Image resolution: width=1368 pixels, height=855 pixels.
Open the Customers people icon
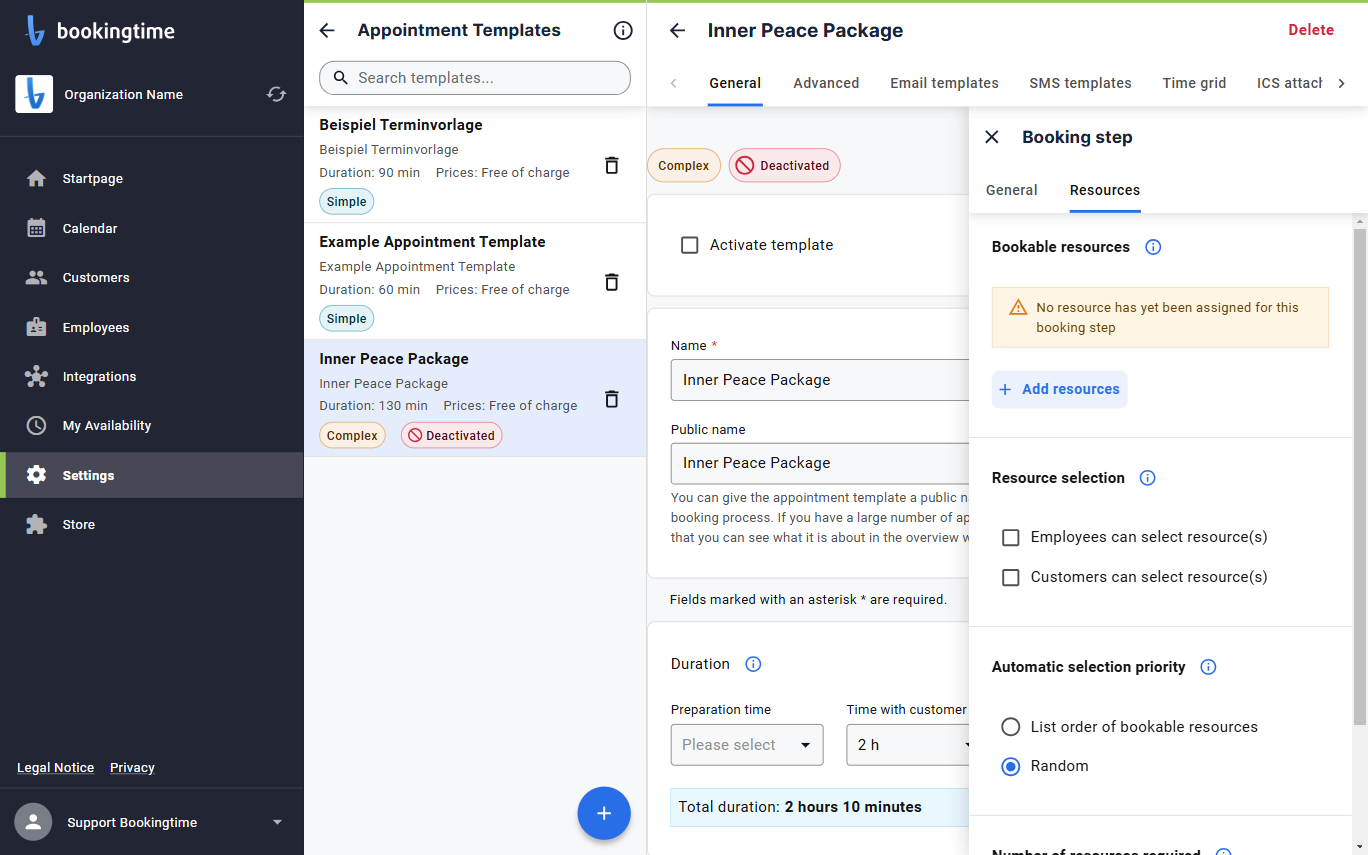pos(36,278)
